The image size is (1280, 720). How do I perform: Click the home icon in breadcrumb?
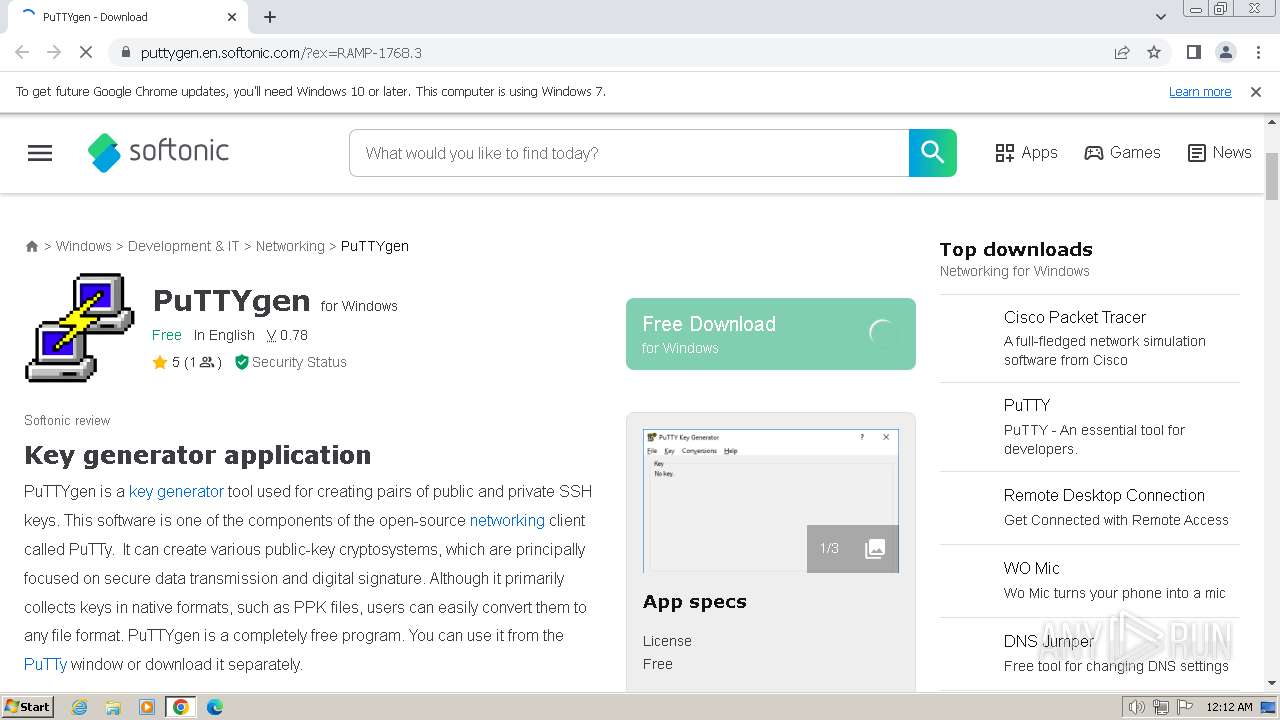tap(32, 246)
